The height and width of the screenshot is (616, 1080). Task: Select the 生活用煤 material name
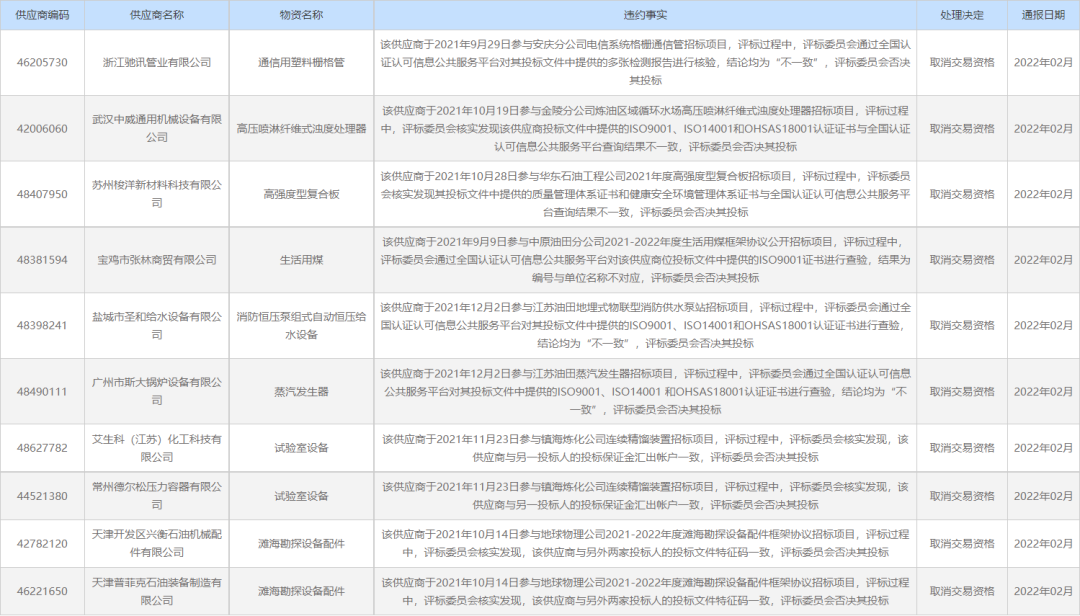303,259
